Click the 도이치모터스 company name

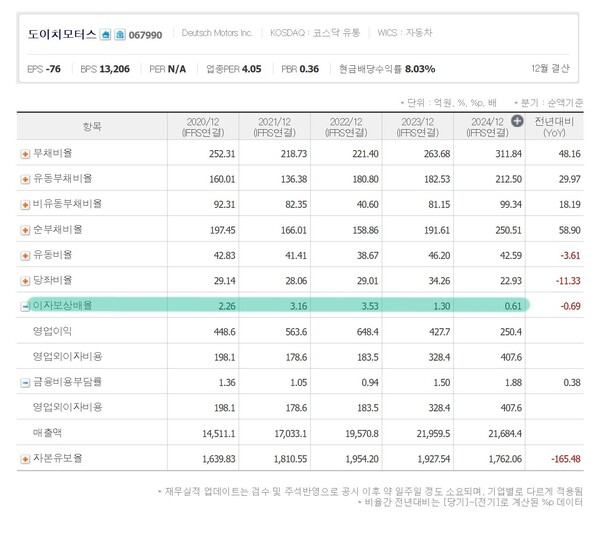(62, 34)
